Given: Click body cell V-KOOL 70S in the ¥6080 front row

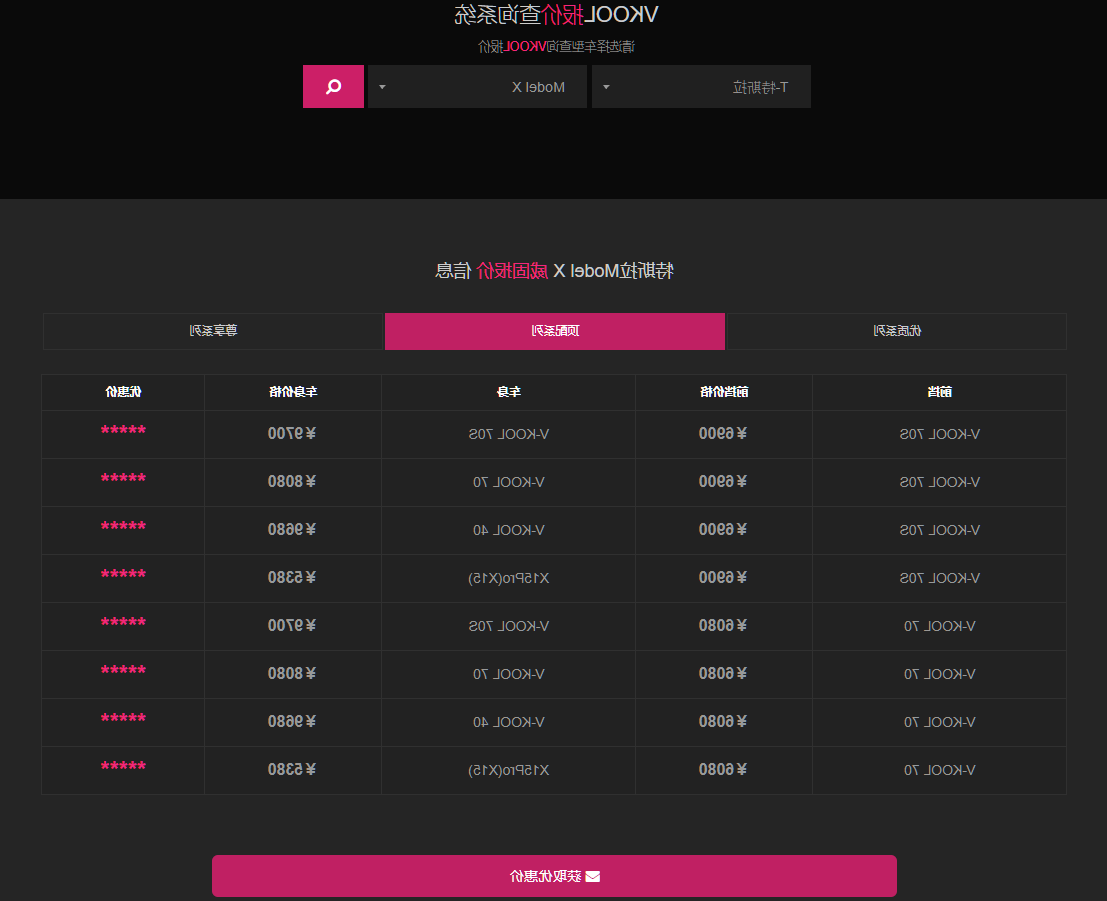Looking at the screenshot, I should pyautogui.click(x=509, y=626).
